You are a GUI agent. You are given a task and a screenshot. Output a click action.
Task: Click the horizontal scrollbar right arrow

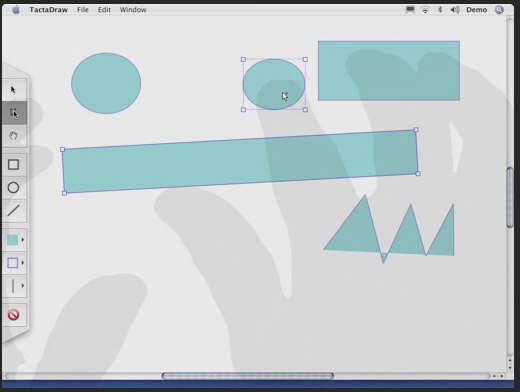502,376
